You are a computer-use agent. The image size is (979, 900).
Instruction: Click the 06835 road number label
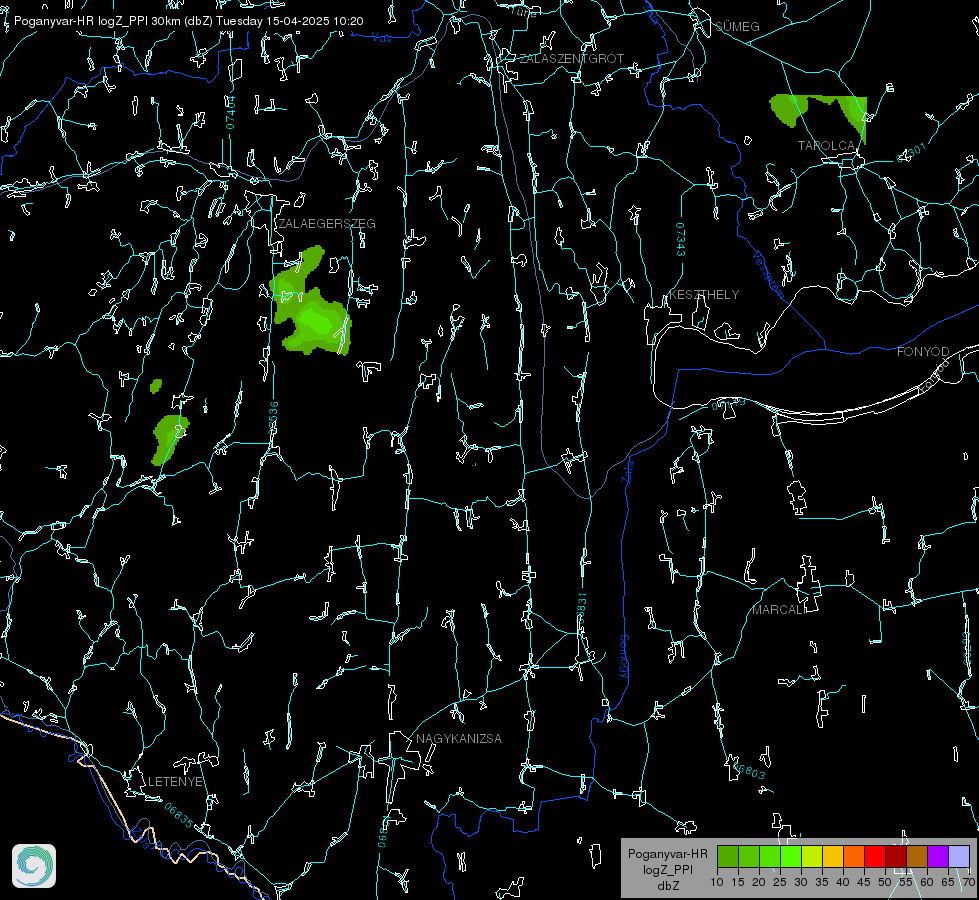(x=179, y=816)
